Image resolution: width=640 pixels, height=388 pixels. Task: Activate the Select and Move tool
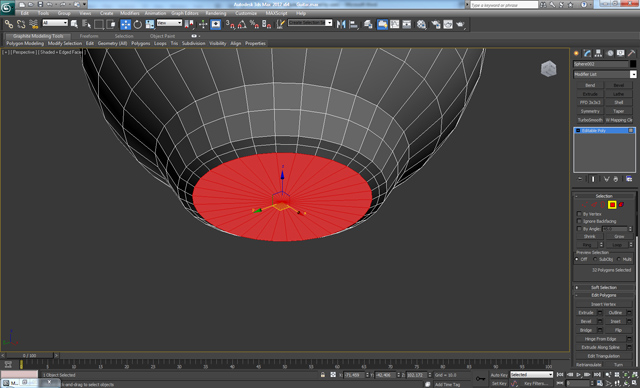pyautogui.click(x=126, y=24)
